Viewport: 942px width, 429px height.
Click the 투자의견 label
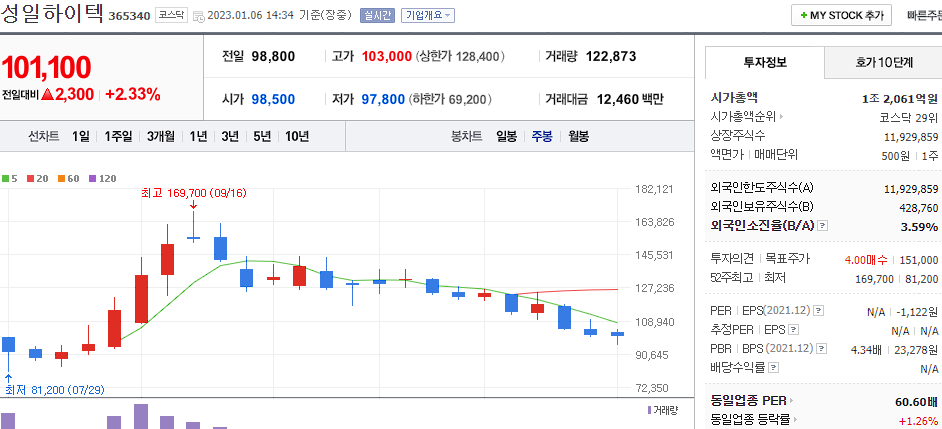[x=732, y=259]
